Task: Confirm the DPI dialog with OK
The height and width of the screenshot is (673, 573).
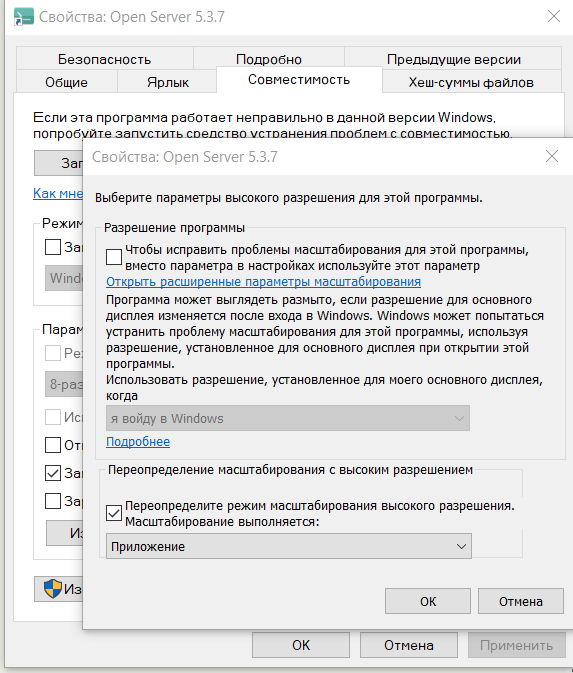Action: point(427,601)
